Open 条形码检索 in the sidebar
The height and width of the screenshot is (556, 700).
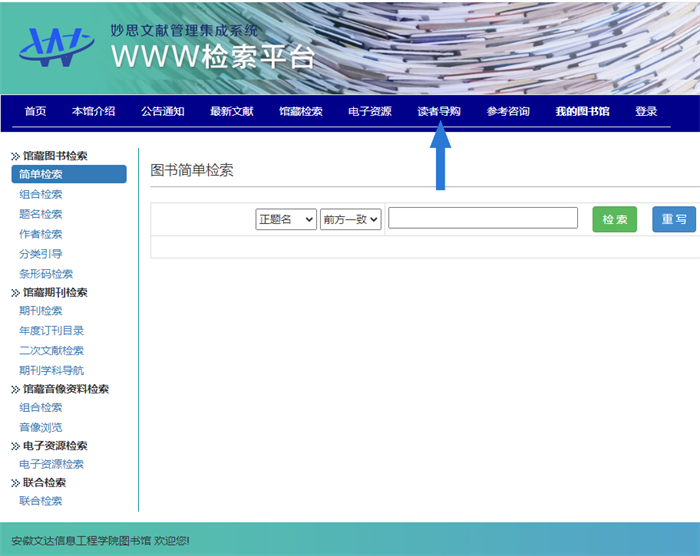coord(46,274)
